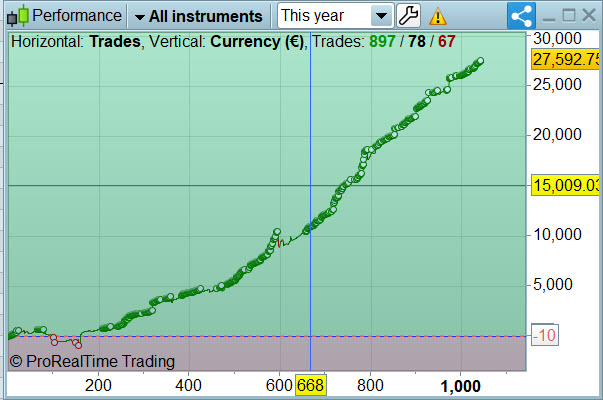Click the last equity curve point

coord(480,61)
